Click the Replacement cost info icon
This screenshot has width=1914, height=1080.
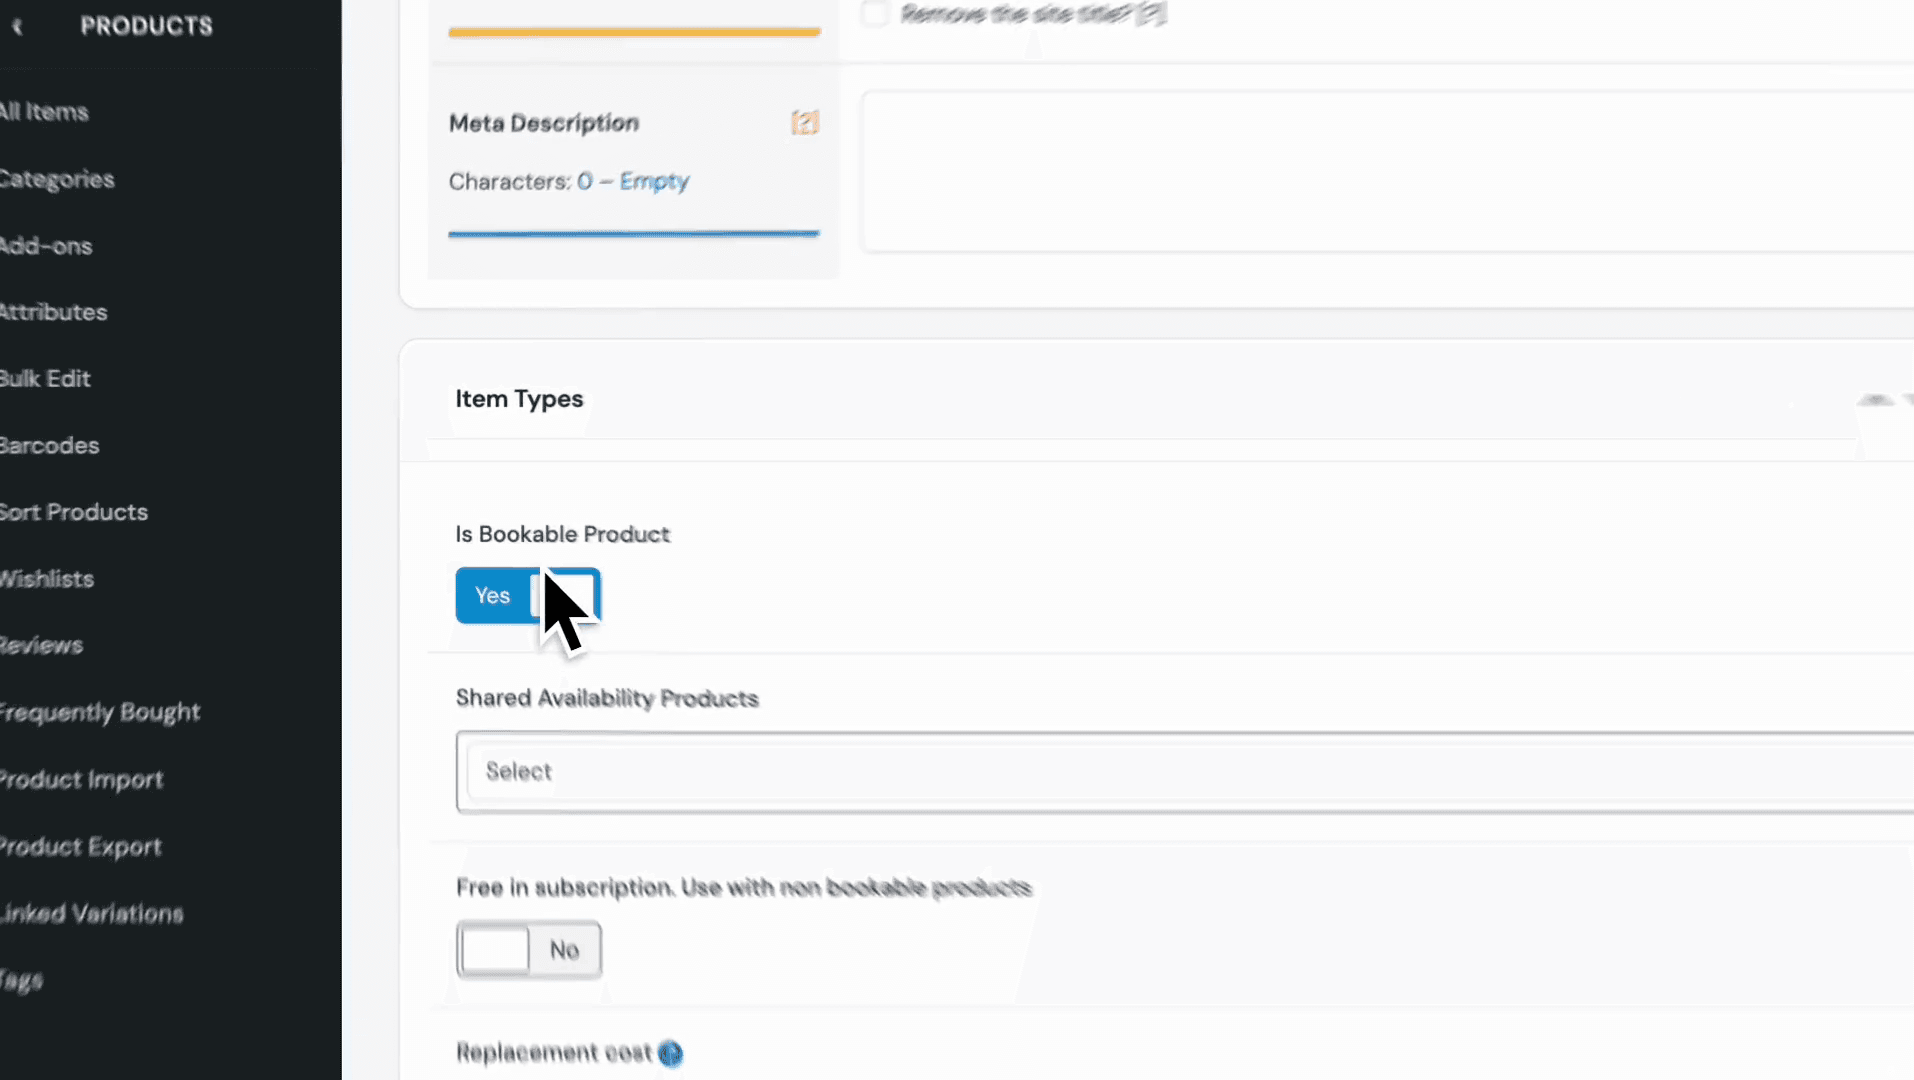[670, 1053]
